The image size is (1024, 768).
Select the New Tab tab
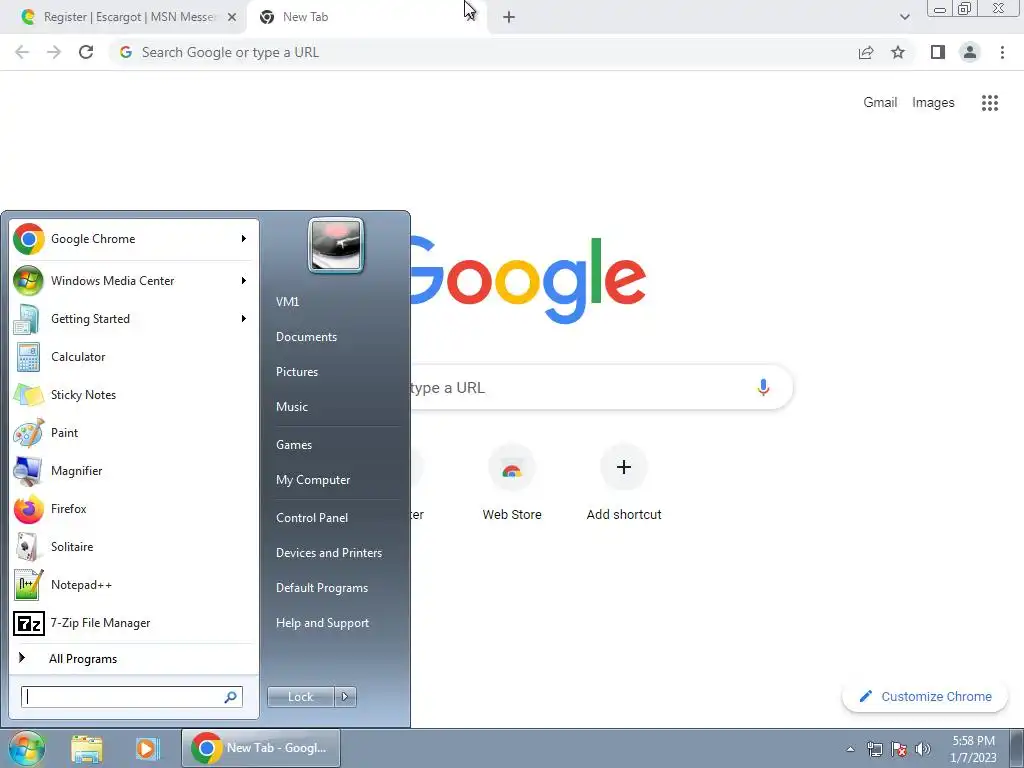[357, 17]
